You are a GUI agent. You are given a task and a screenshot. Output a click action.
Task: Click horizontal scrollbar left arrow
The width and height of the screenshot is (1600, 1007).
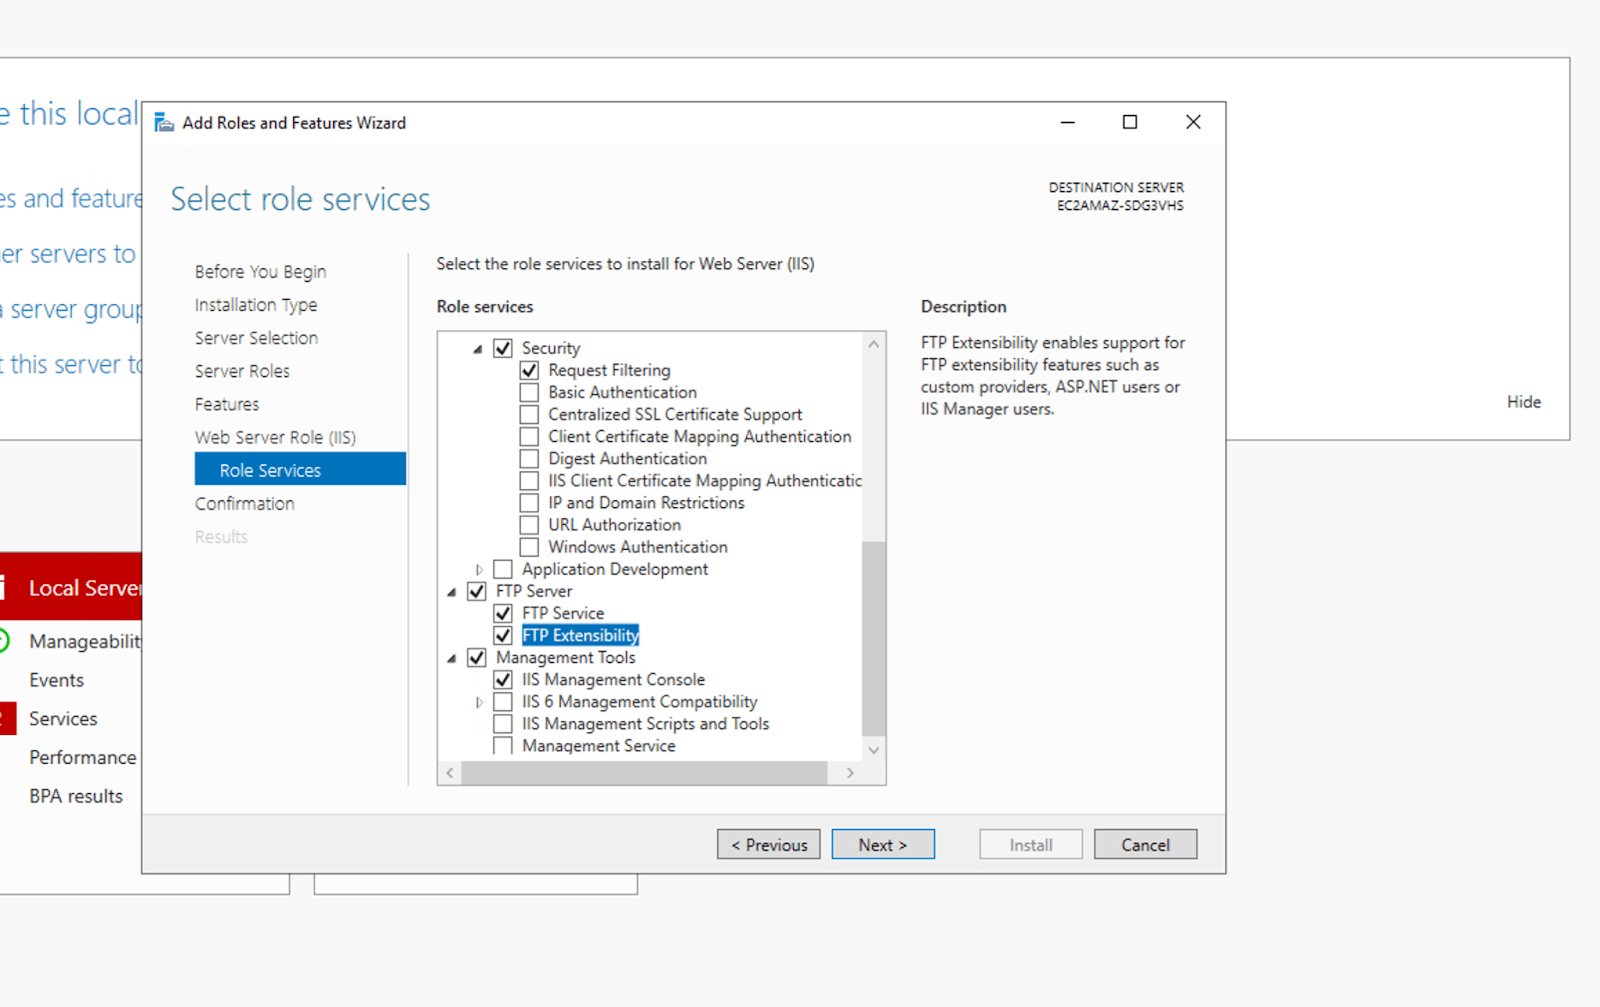pyautogui.click(x=450, y=773)
